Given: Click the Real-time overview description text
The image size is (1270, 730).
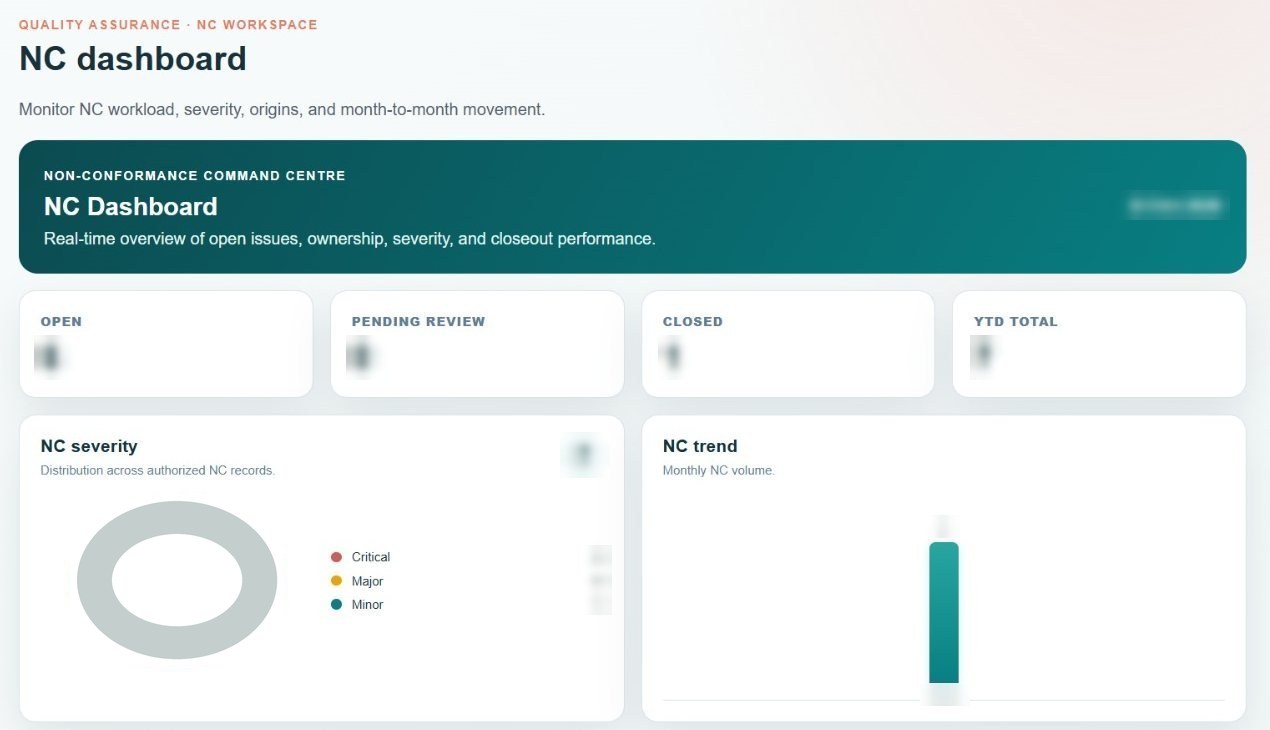Looking at the screenshot, I should [350, 240].
